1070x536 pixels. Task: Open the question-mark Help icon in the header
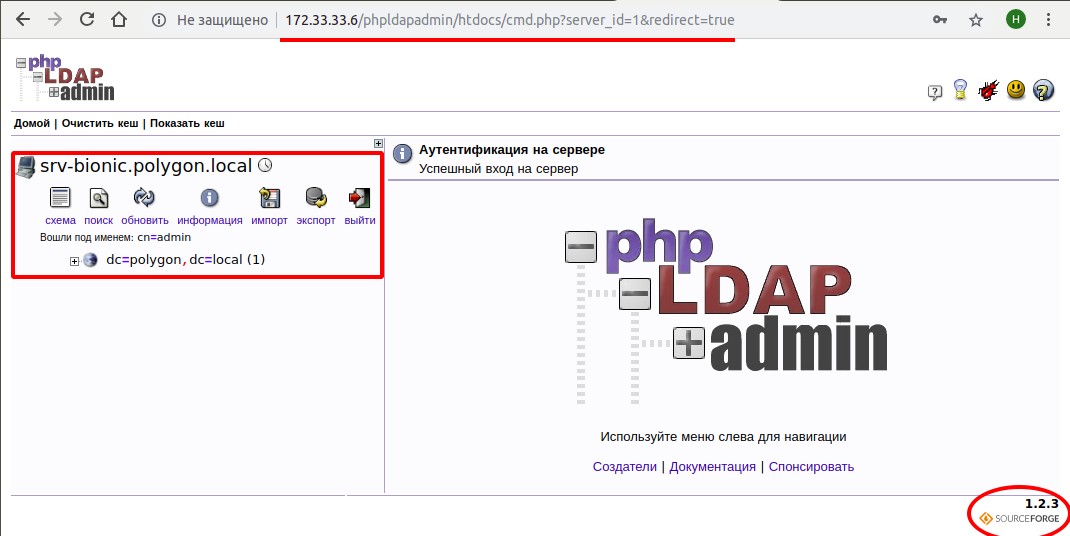coord(935,92)
